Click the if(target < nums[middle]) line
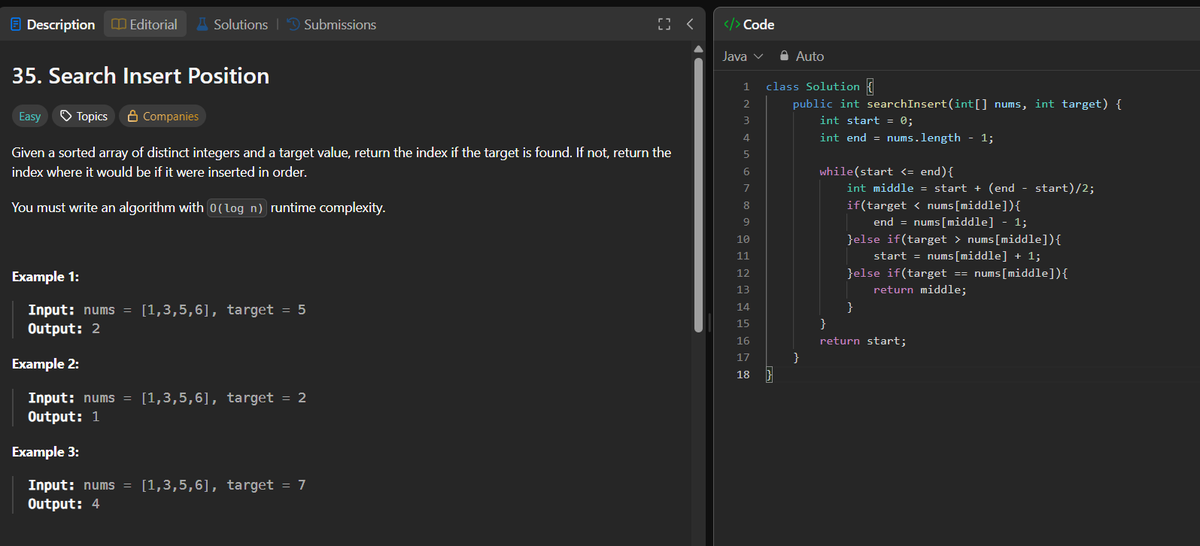Viewport: 1200px width, 546px height. [x=933, y=206]
